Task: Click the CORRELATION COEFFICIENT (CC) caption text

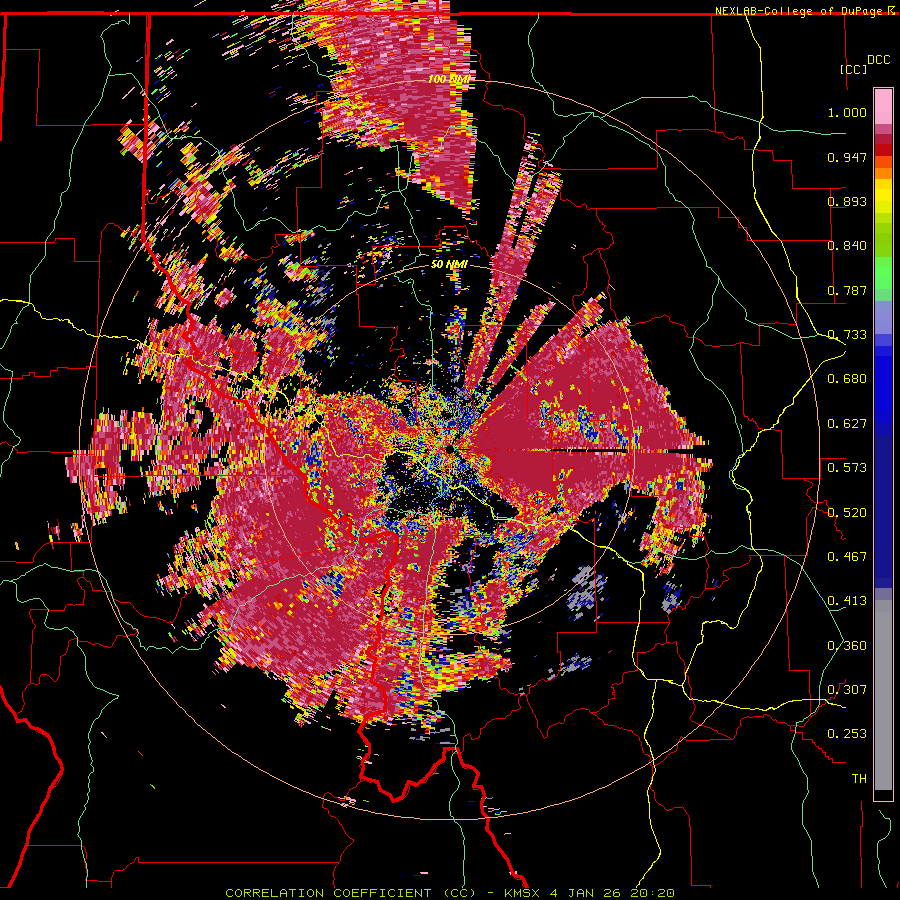Action: [350, 893]
